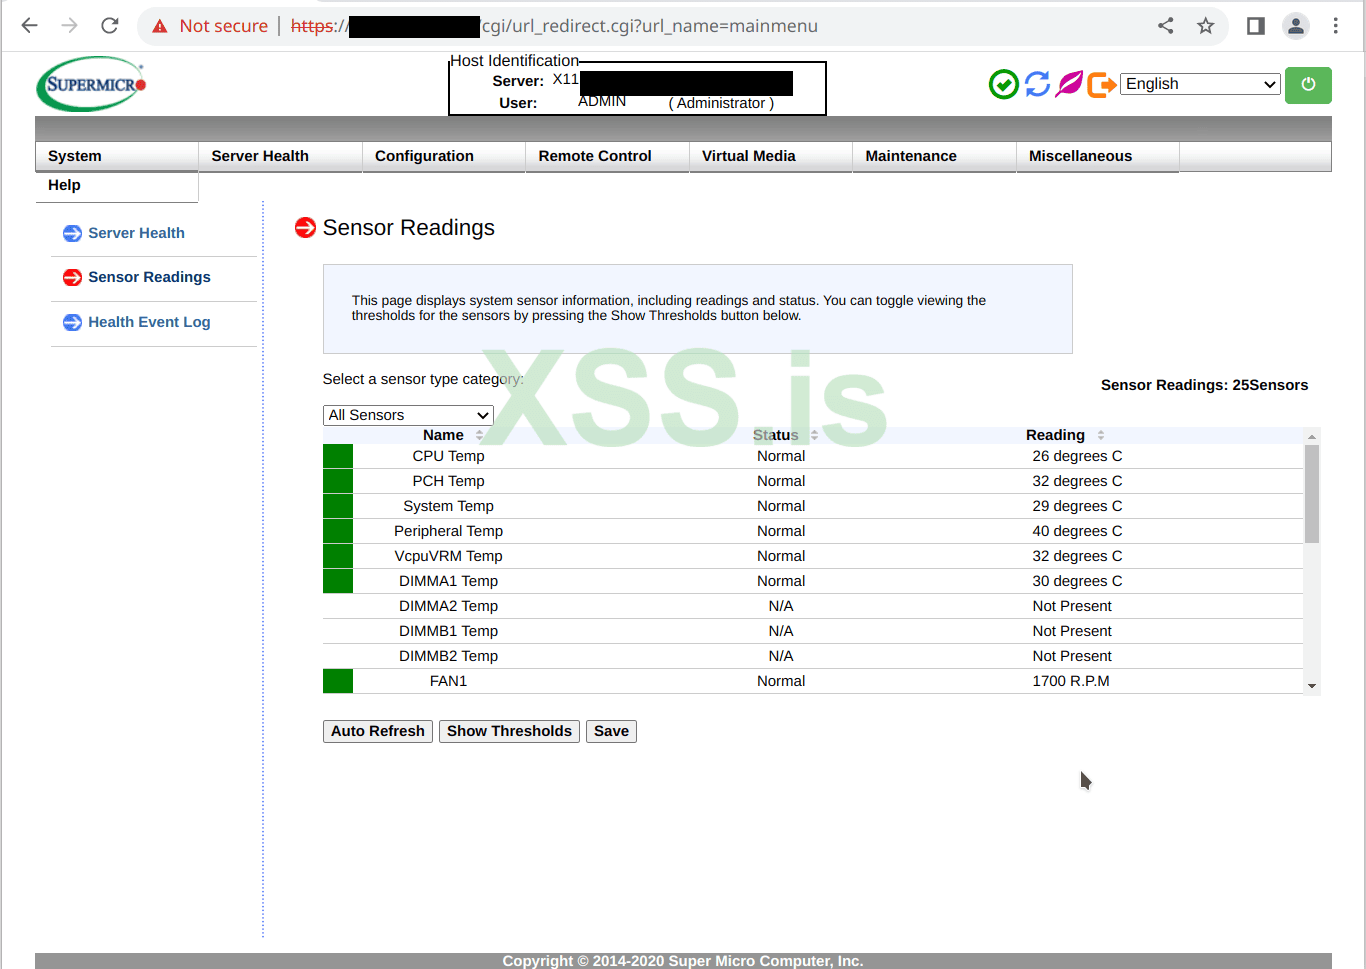Toggle sorting on the Reading column
Image resolution: width=1366 pixels, height=969 pixels.
[1100, 435]
